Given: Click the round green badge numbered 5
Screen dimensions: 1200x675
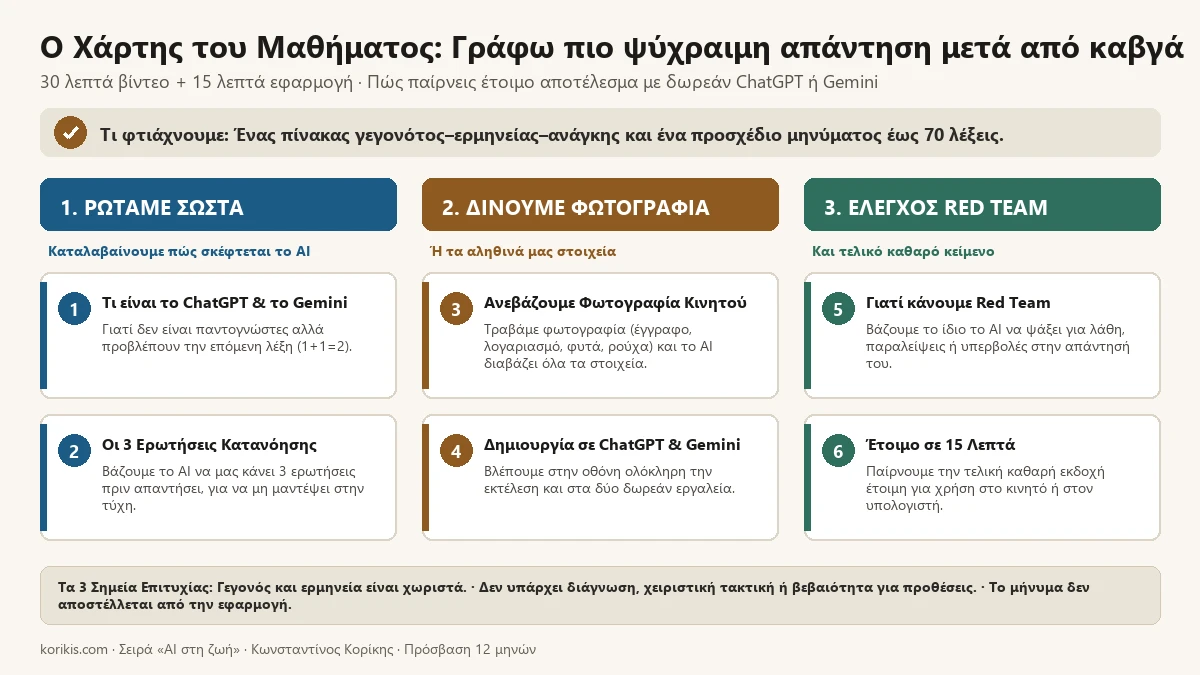Looking at the screenshot, I should click(838, 310).
